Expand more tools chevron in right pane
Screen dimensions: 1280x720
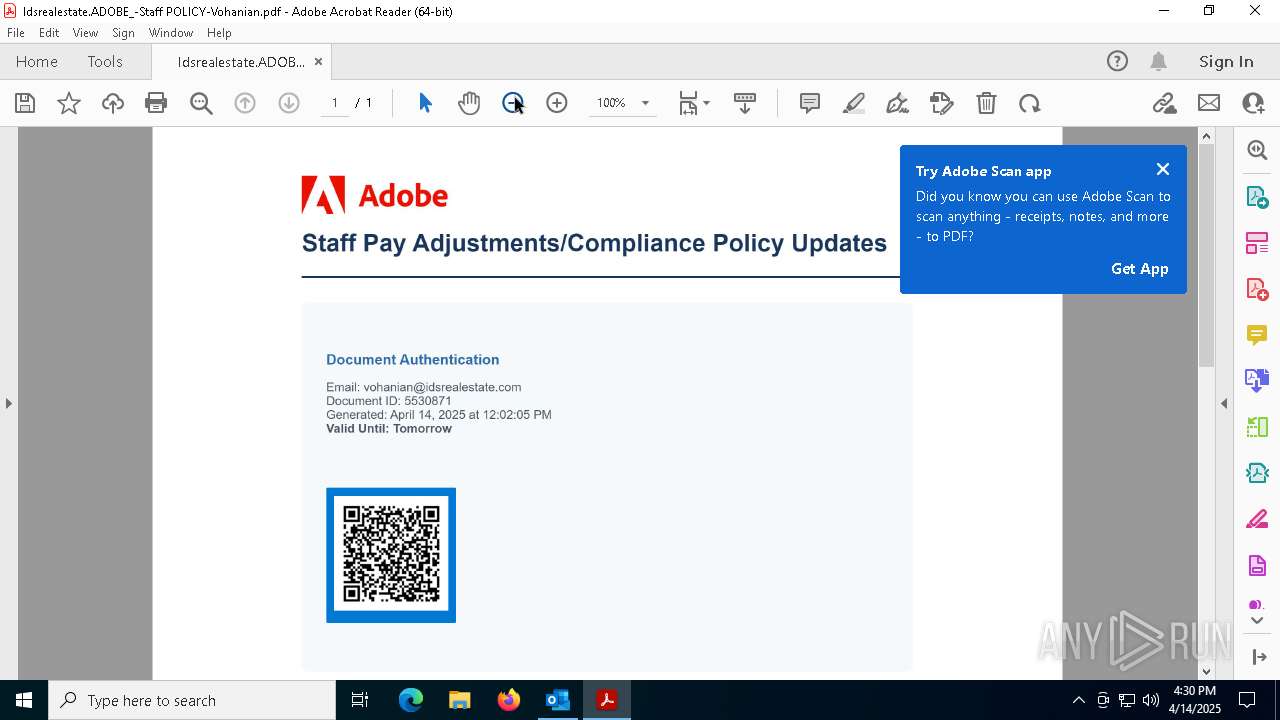(x=1257, y=621)
